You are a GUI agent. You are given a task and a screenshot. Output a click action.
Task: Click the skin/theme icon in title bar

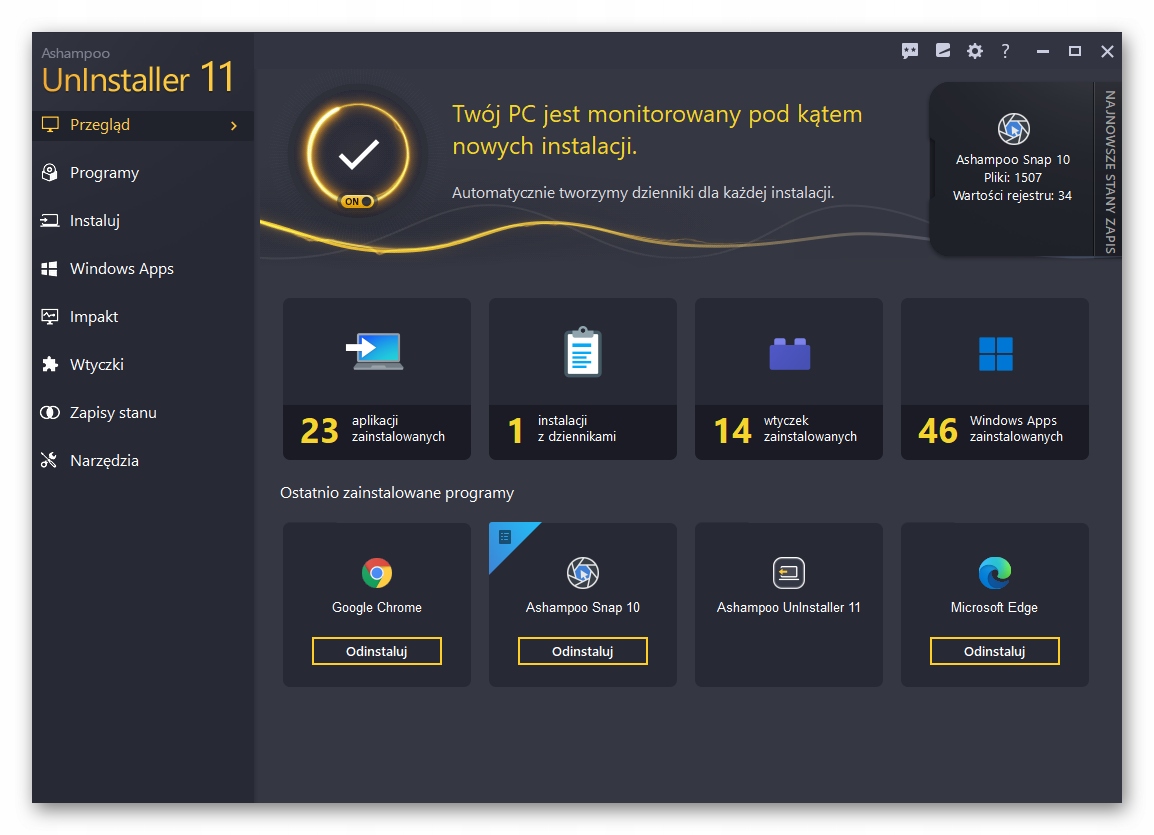pos(943,50)
